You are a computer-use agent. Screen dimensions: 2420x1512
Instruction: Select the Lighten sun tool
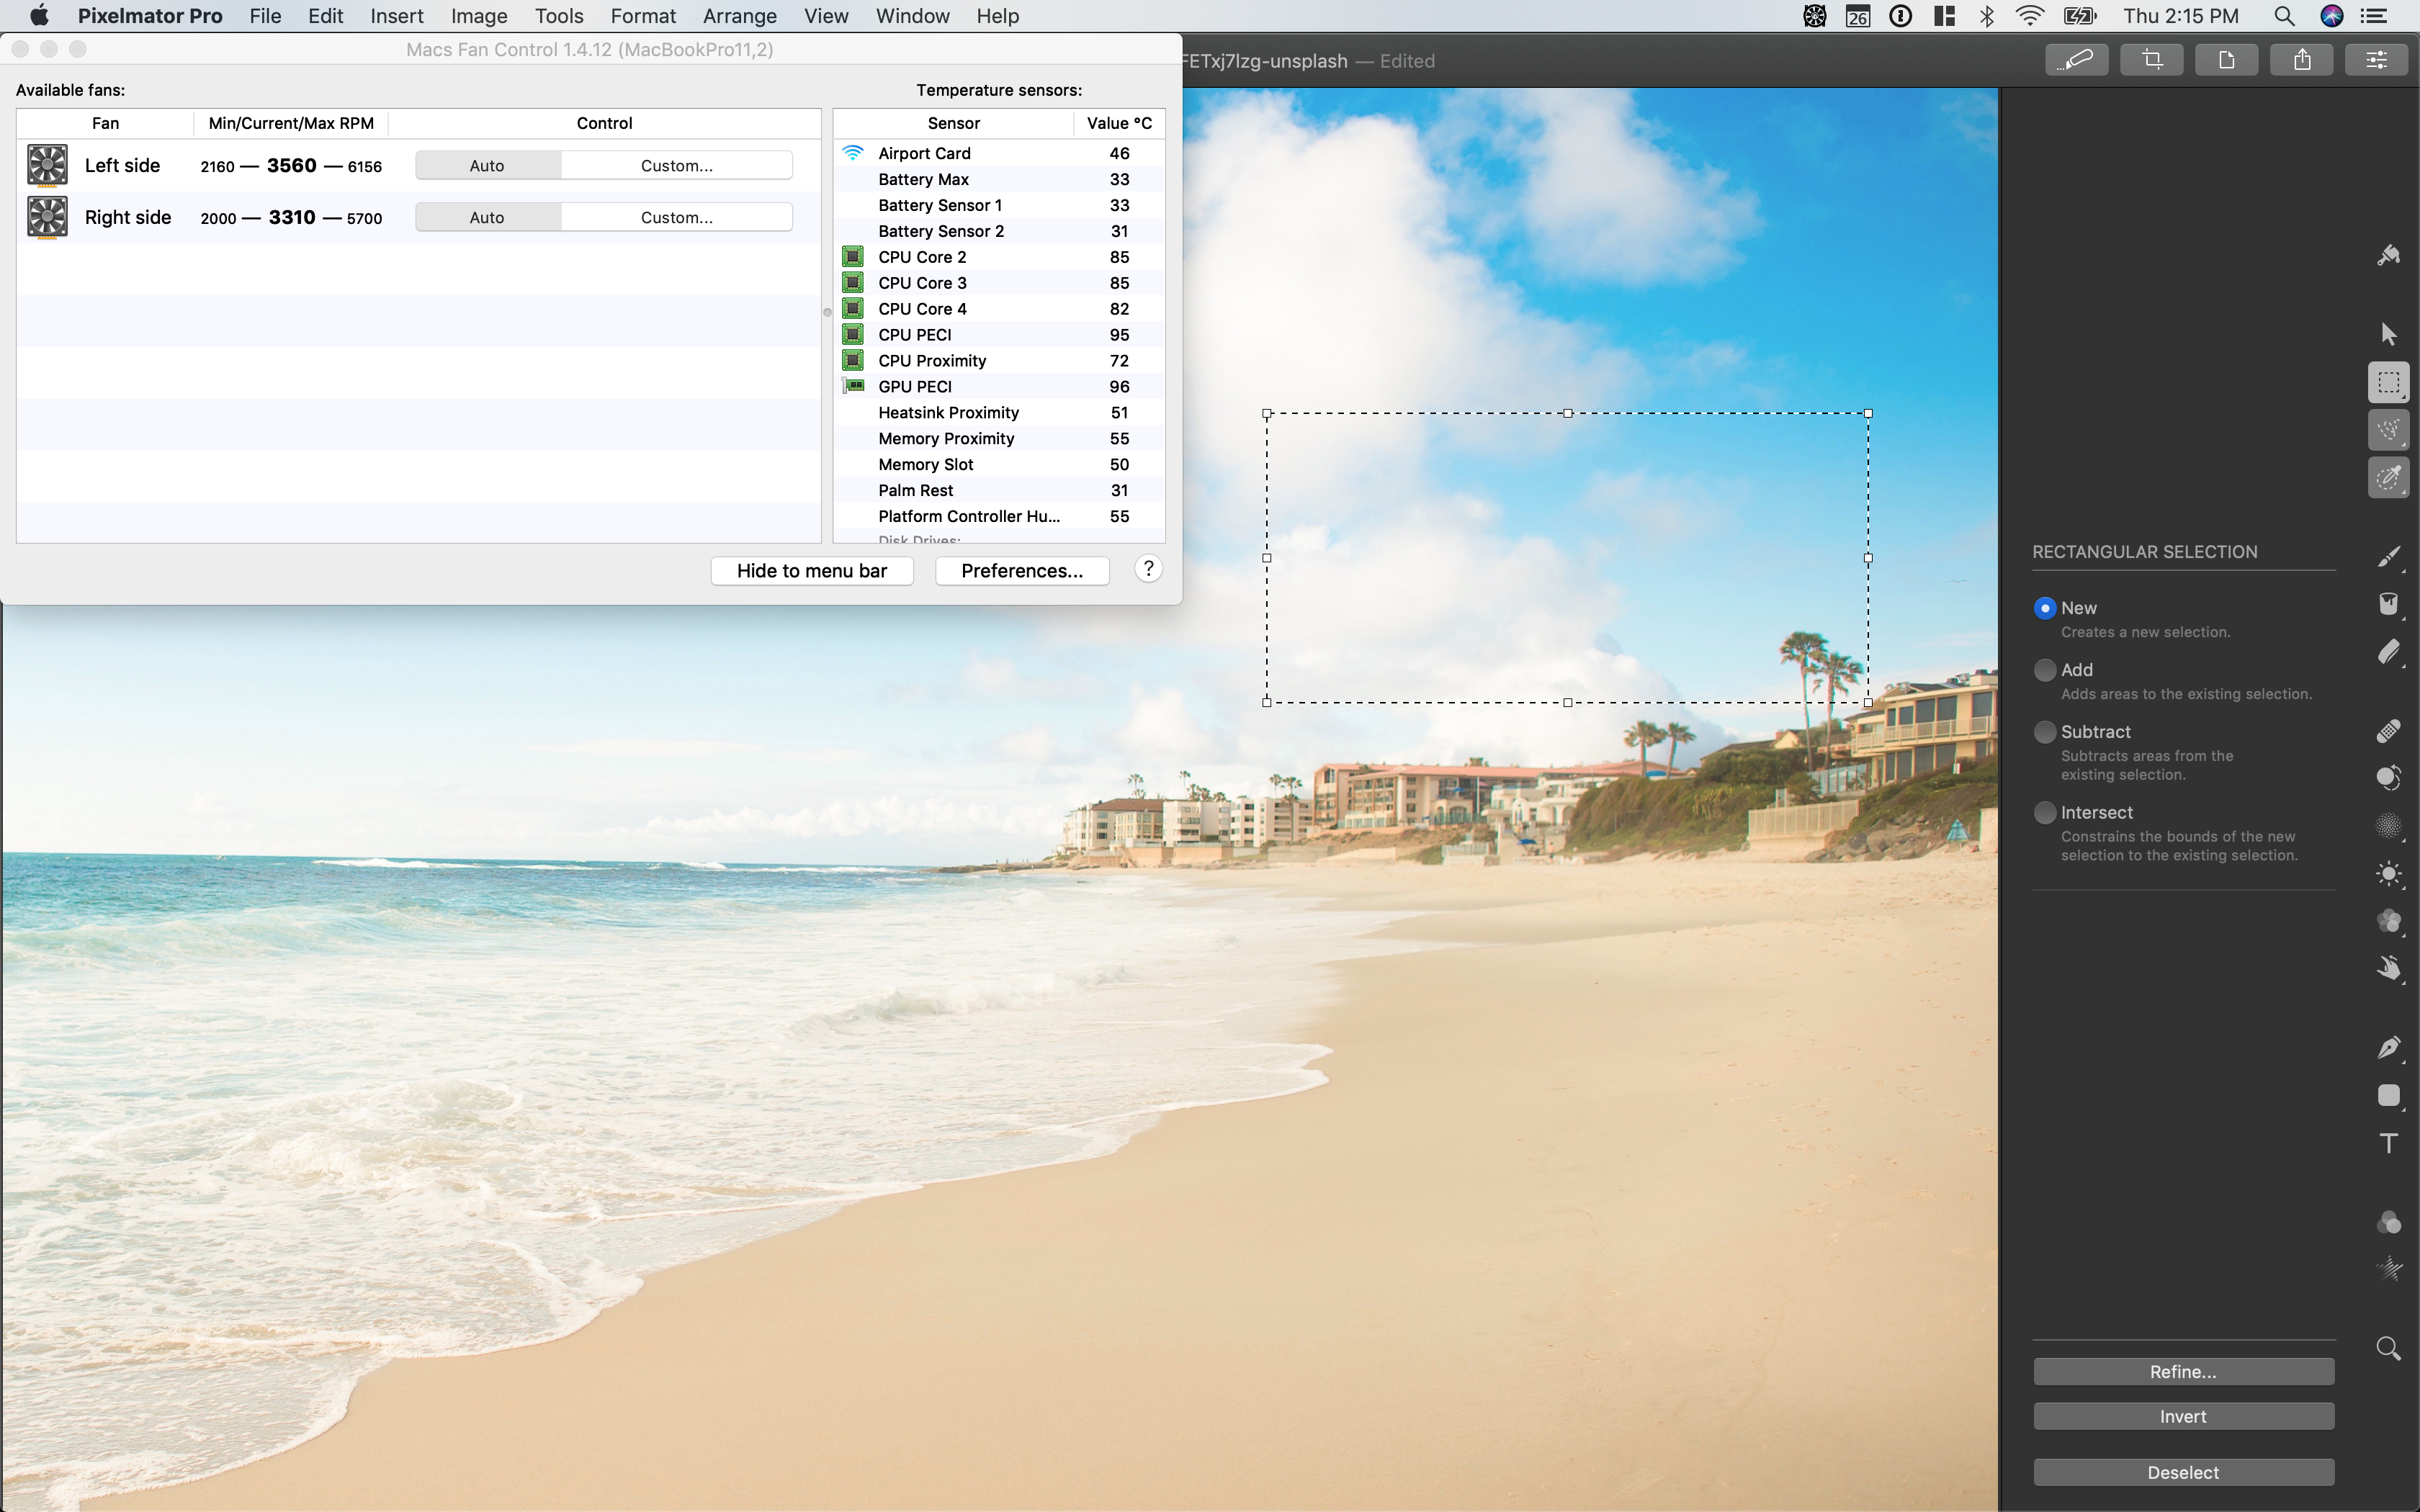pyautogui.click(x=2388, y=874)
